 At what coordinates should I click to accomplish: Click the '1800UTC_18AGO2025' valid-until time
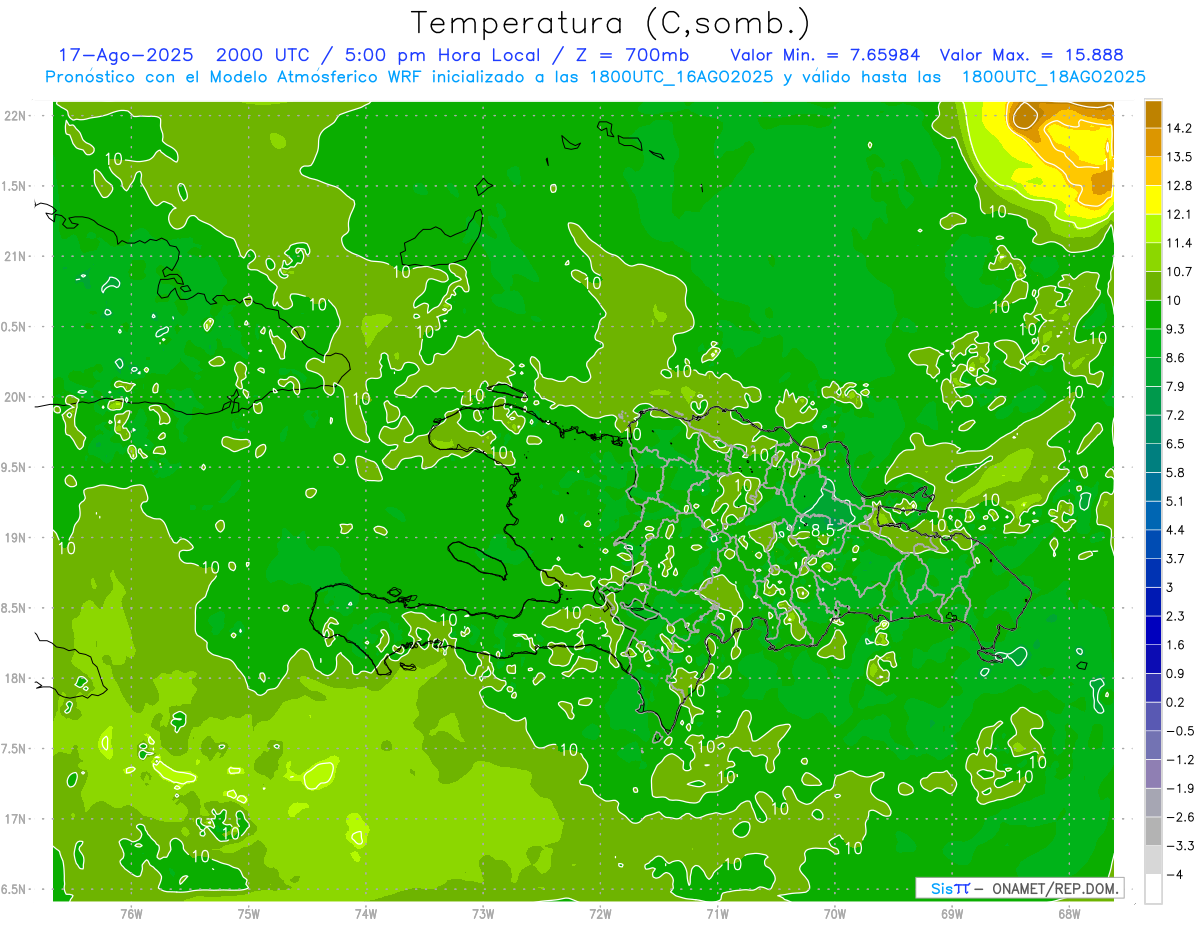1053,77
